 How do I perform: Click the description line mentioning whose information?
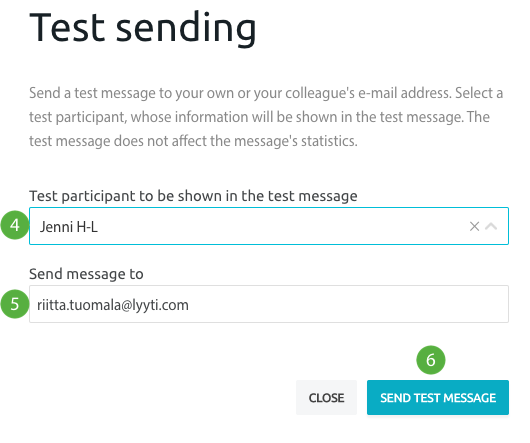259,117
